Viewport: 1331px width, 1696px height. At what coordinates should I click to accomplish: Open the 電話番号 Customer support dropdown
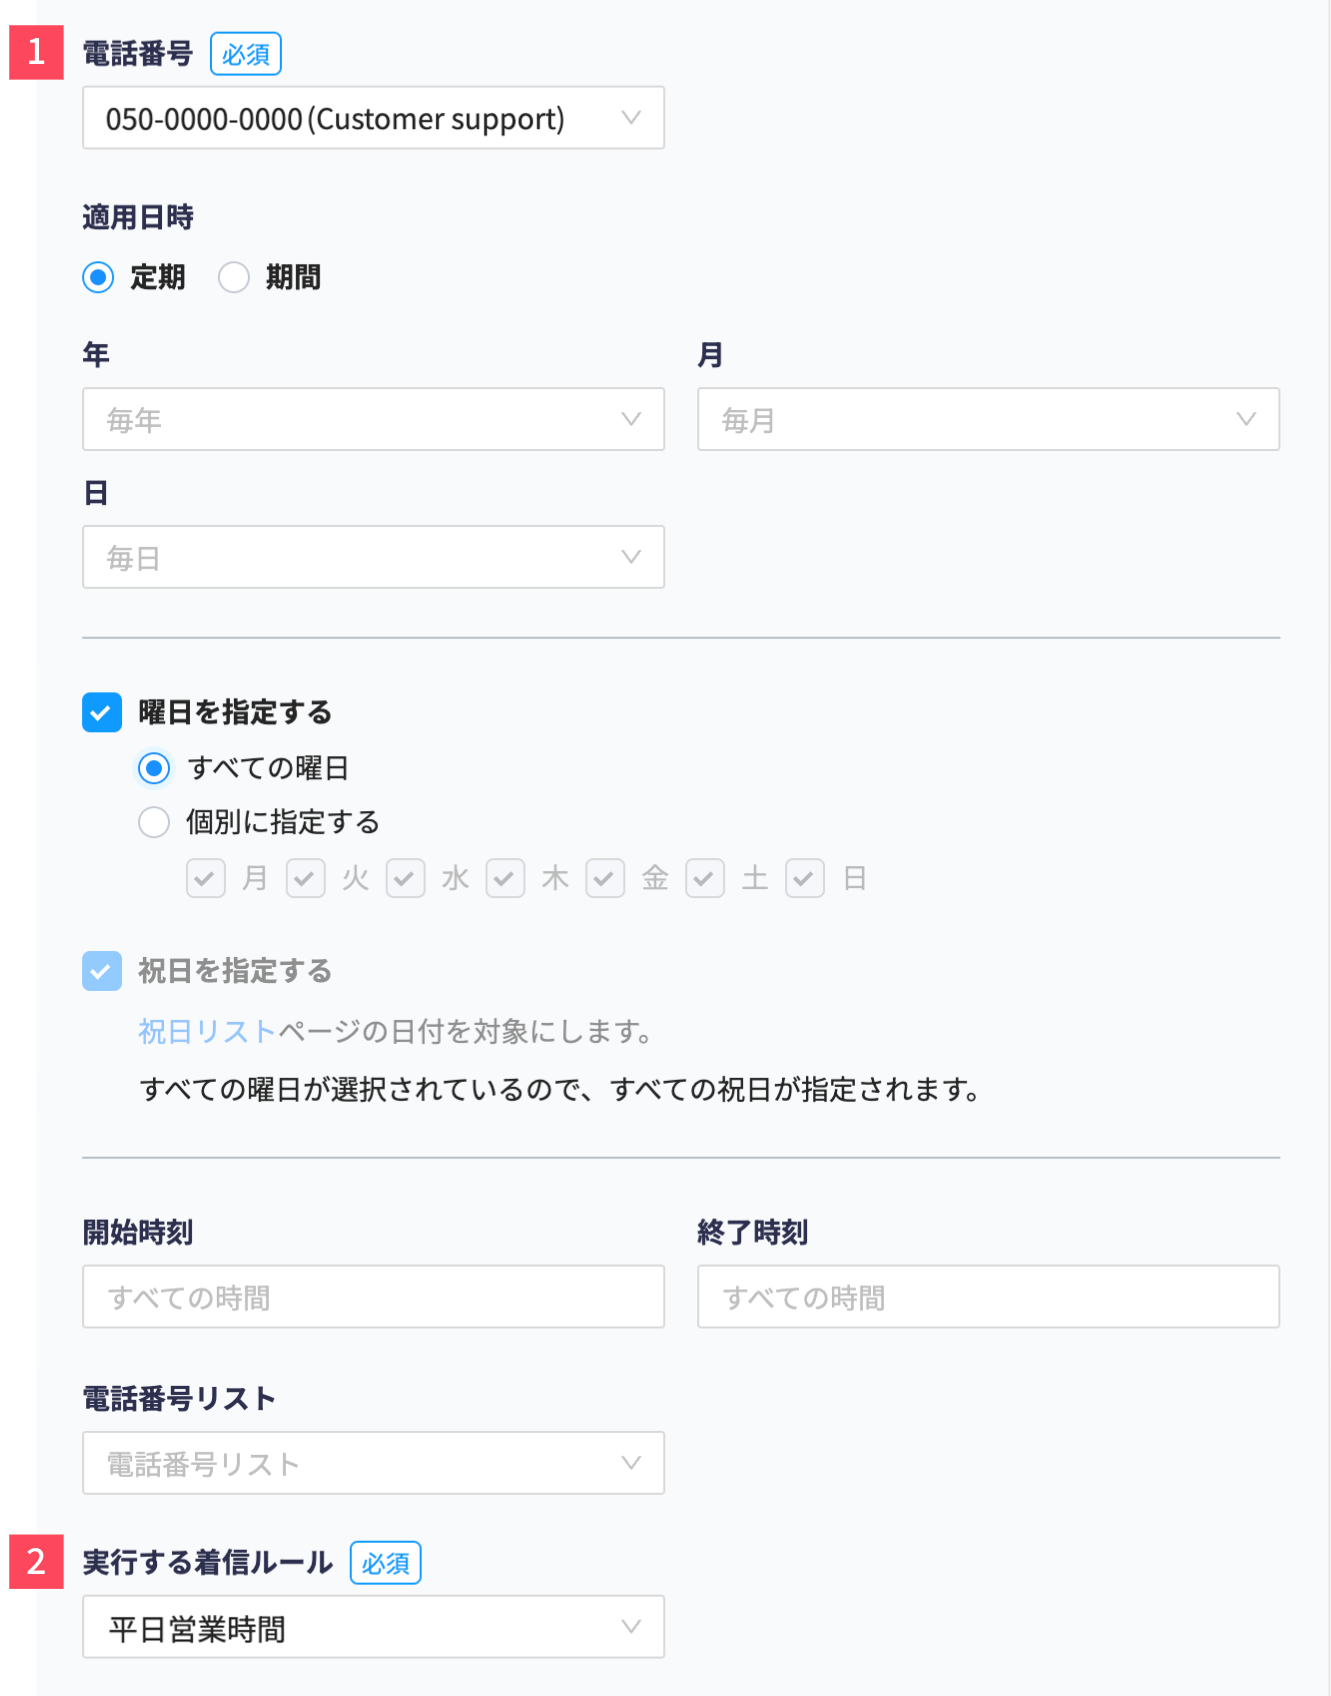point(373,118)
